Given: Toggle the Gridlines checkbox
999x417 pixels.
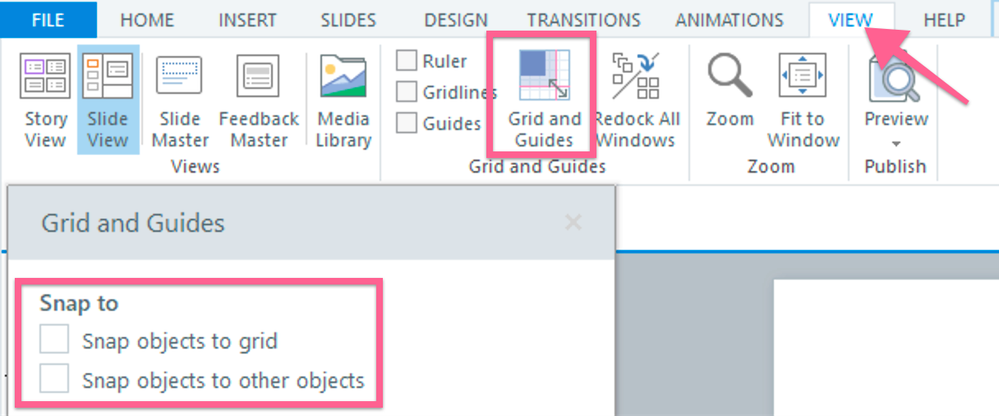Looking at the screenshot, I should pyautogui.click(x=407, y=93).
